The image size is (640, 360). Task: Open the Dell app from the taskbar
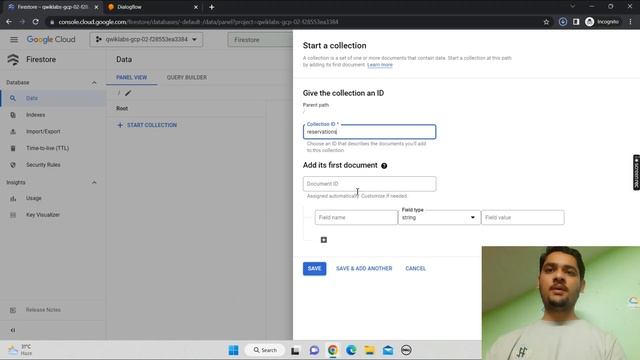(x=406, y=350)
